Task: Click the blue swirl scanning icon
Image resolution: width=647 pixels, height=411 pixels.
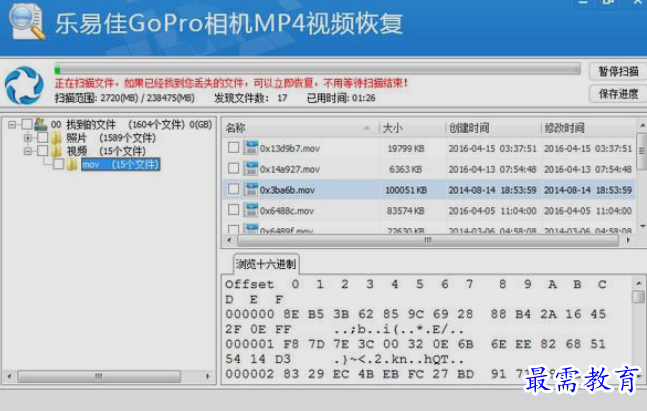Action: pyautogui.click(x=24, y=86)
